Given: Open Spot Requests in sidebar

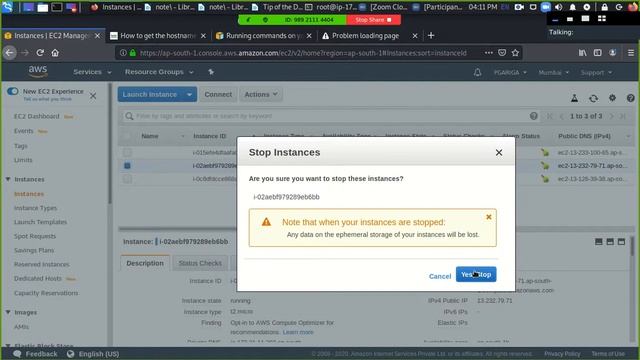Looking at the screenshot, I should 35,236.
